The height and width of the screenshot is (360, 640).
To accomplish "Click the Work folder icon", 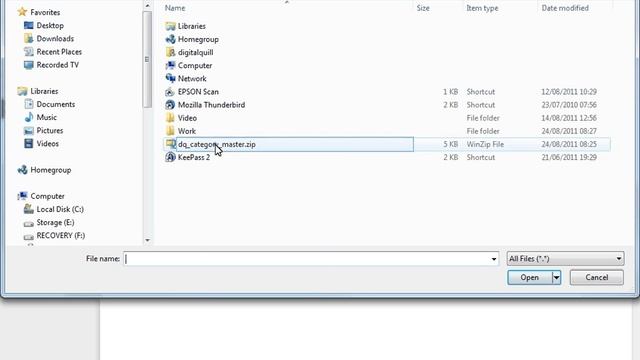I will tap(170, 131).
